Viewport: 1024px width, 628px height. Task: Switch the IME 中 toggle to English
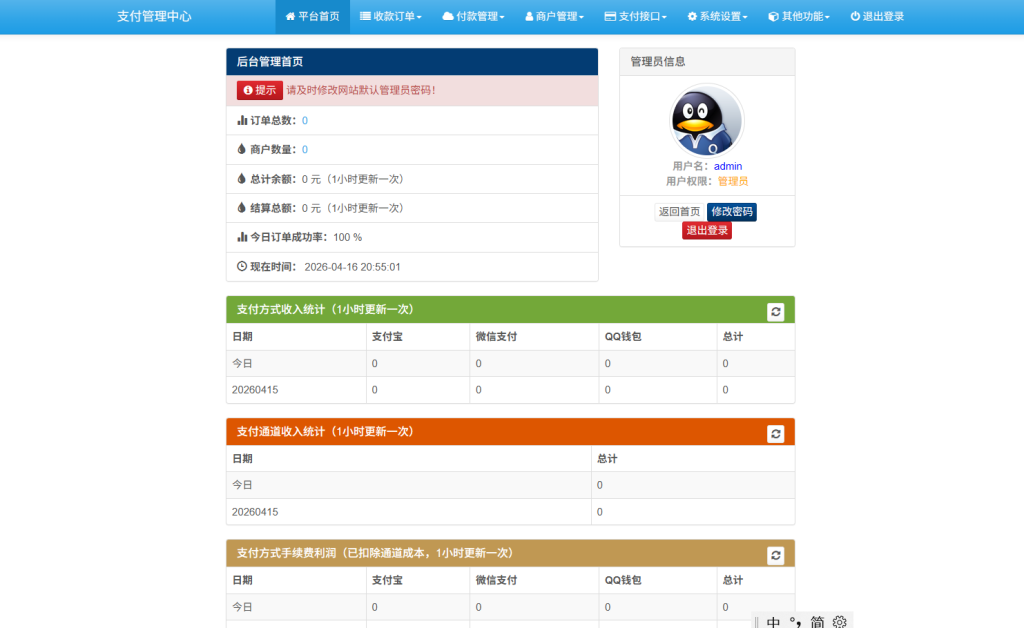[771, 621]
